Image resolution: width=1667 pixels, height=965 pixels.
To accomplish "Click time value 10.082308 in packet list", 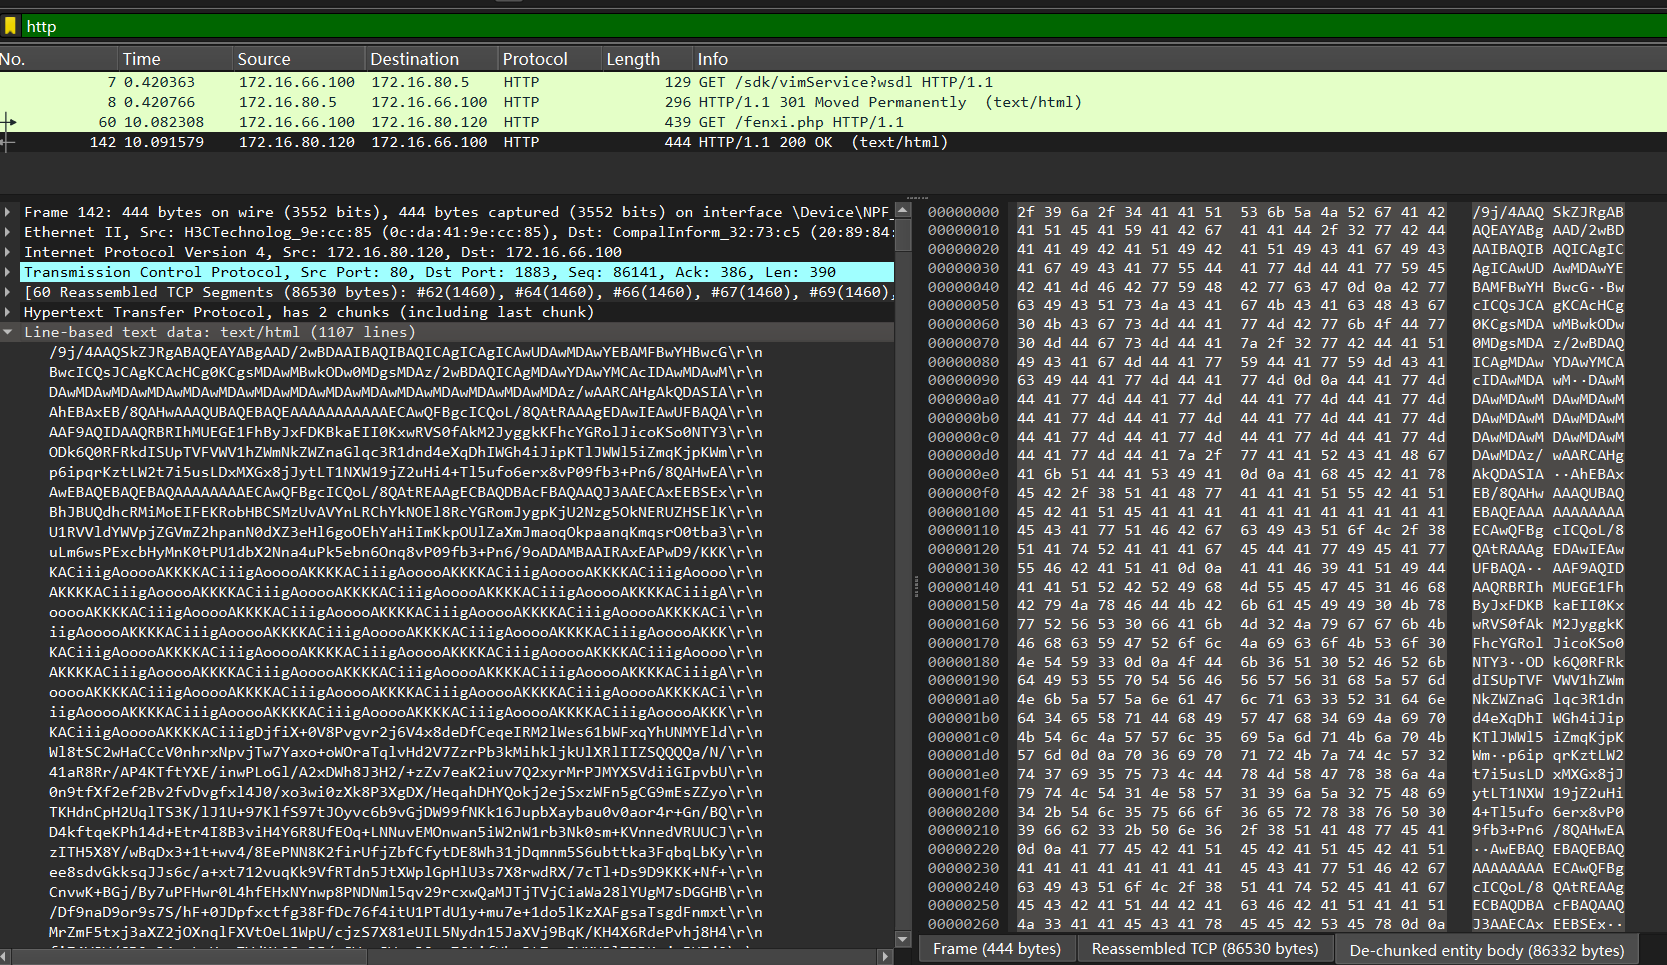I will click(x=164, y=122).
